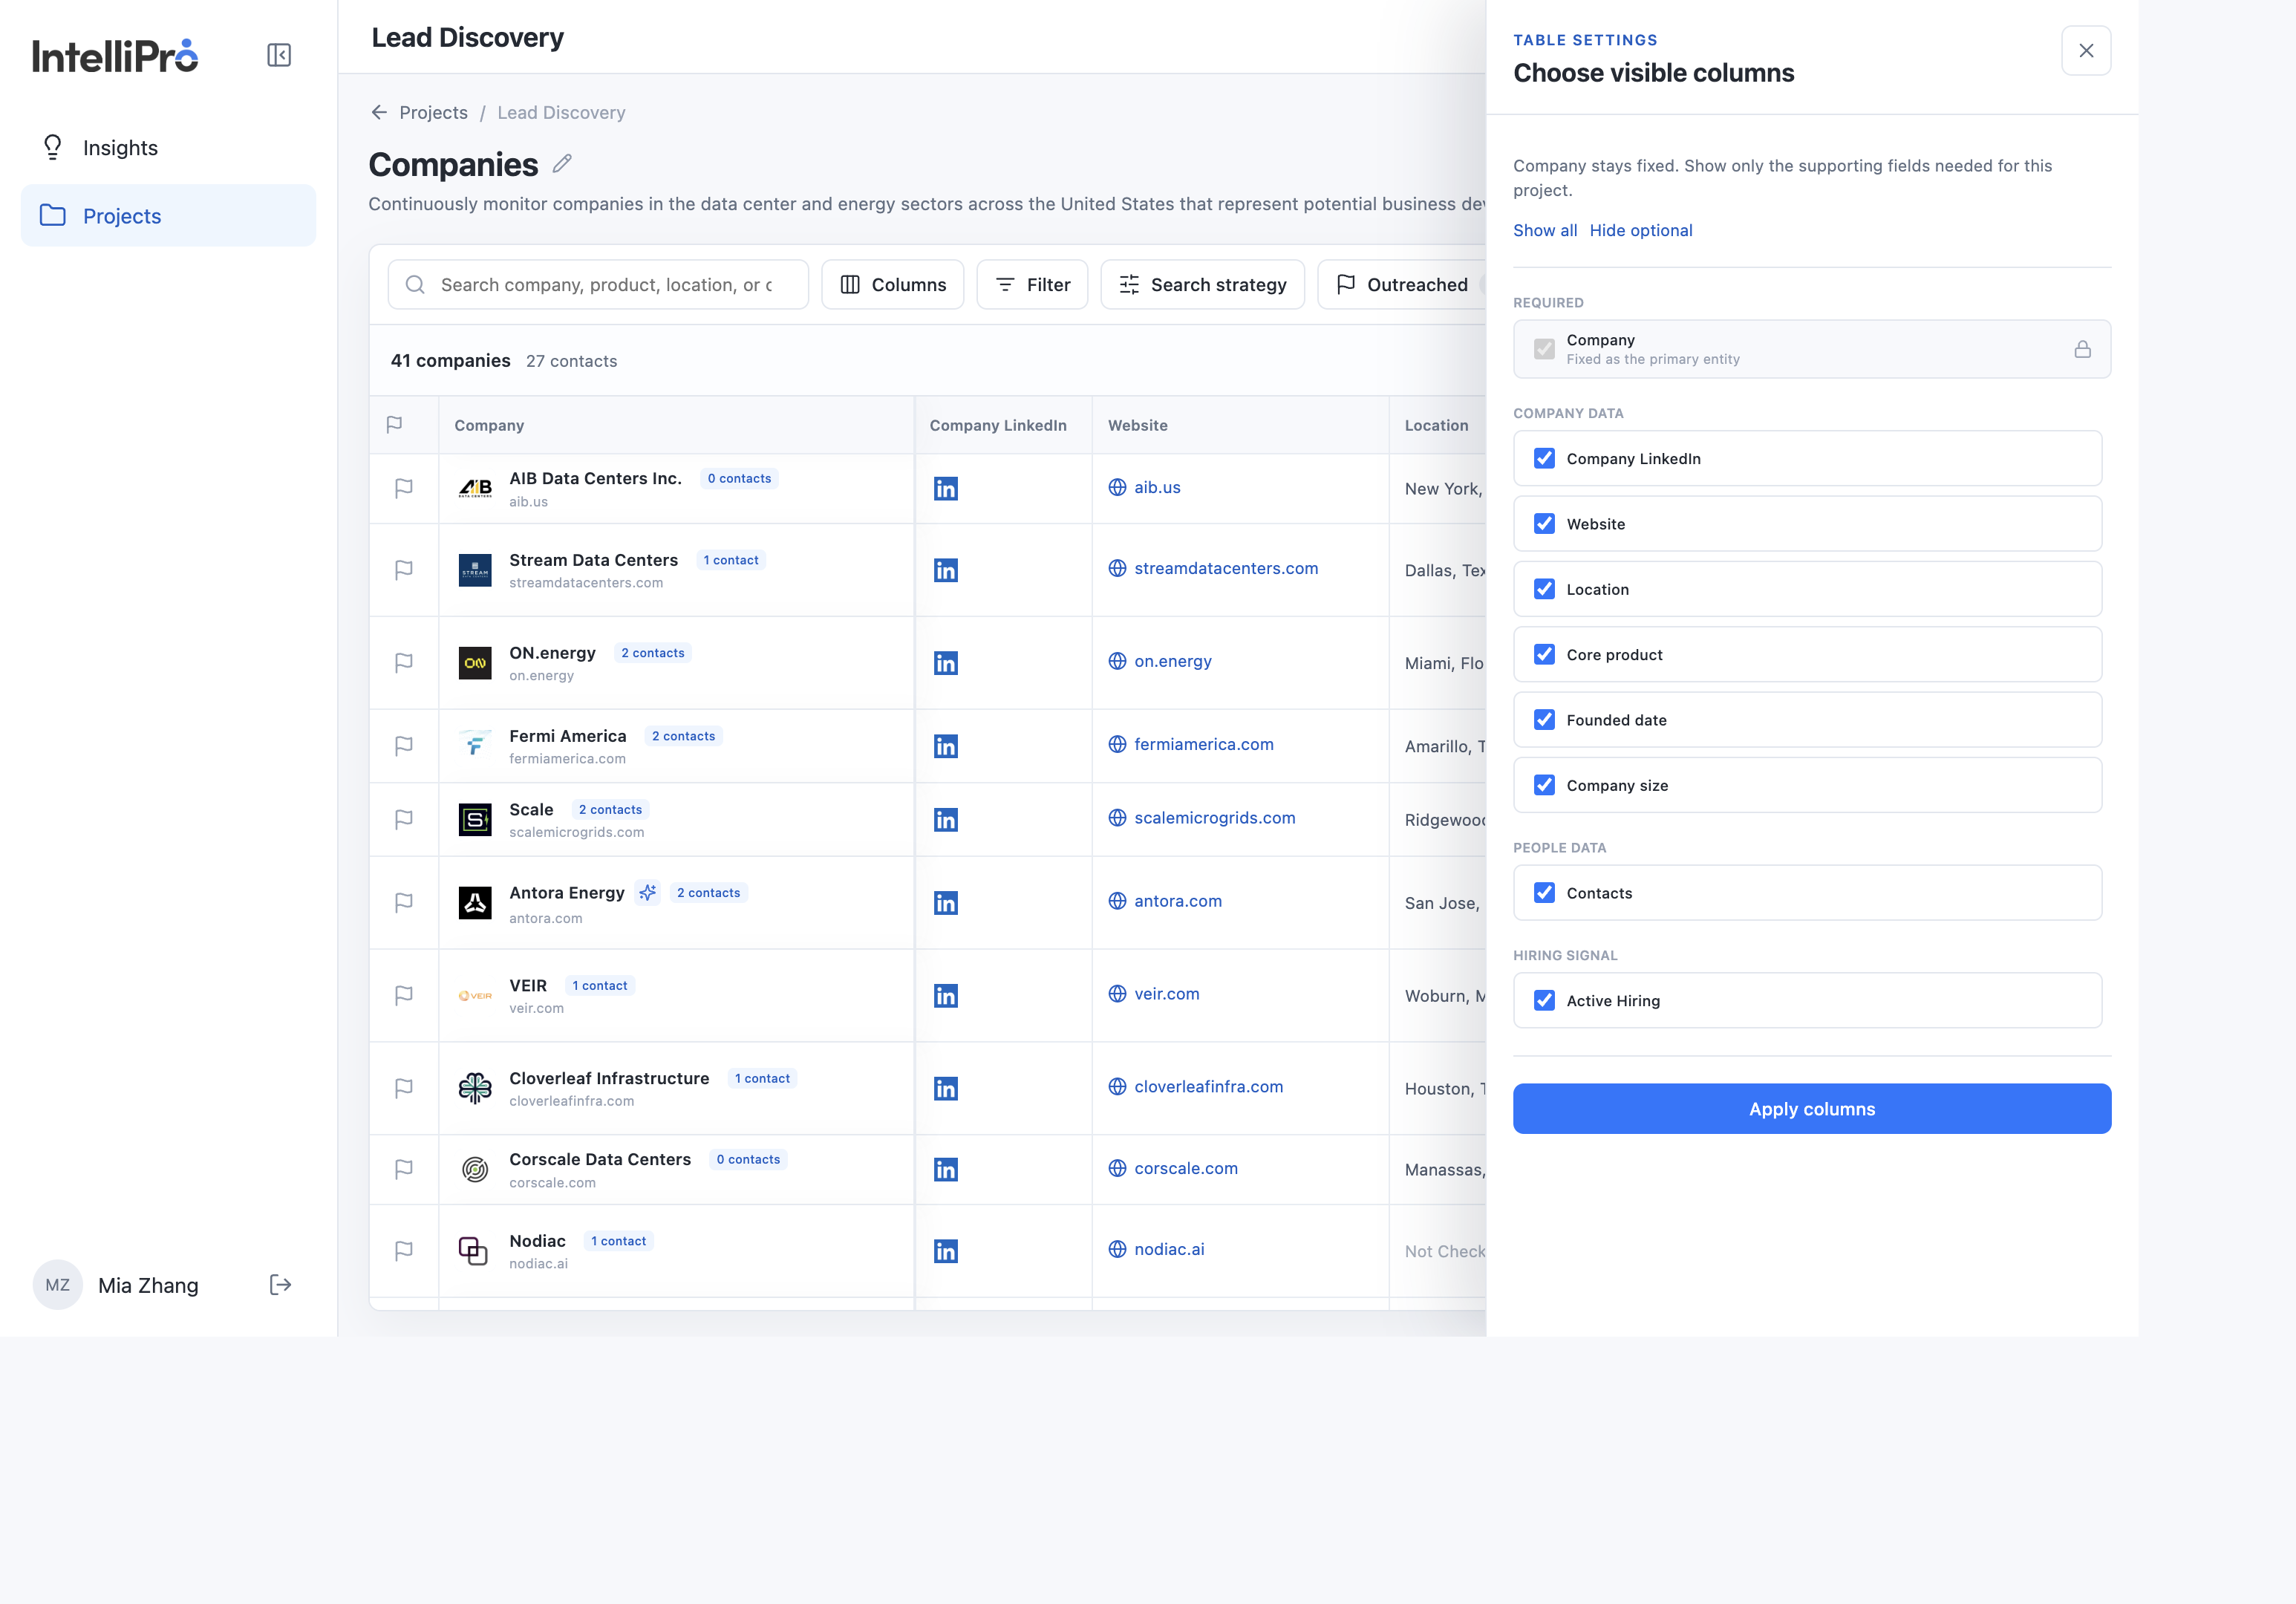Click the Stream Data Centers logo thumbnail
The image size is (2296, 1604).
tap(475, 570)
